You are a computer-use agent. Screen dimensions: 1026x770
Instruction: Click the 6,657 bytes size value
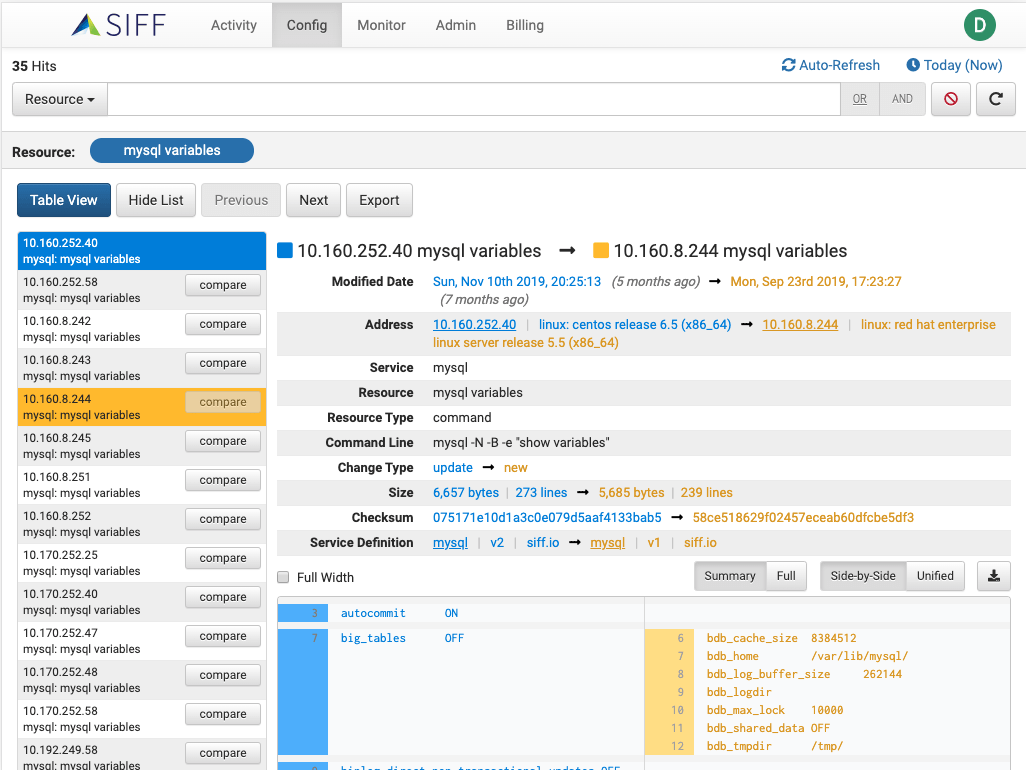tap(466, 493)
